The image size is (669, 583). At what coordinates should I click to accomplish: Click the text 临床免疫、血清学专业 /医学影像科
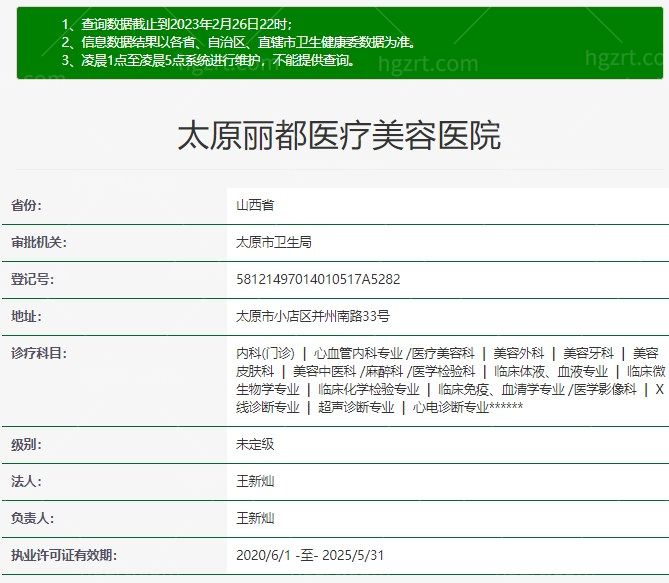(537, 390)
